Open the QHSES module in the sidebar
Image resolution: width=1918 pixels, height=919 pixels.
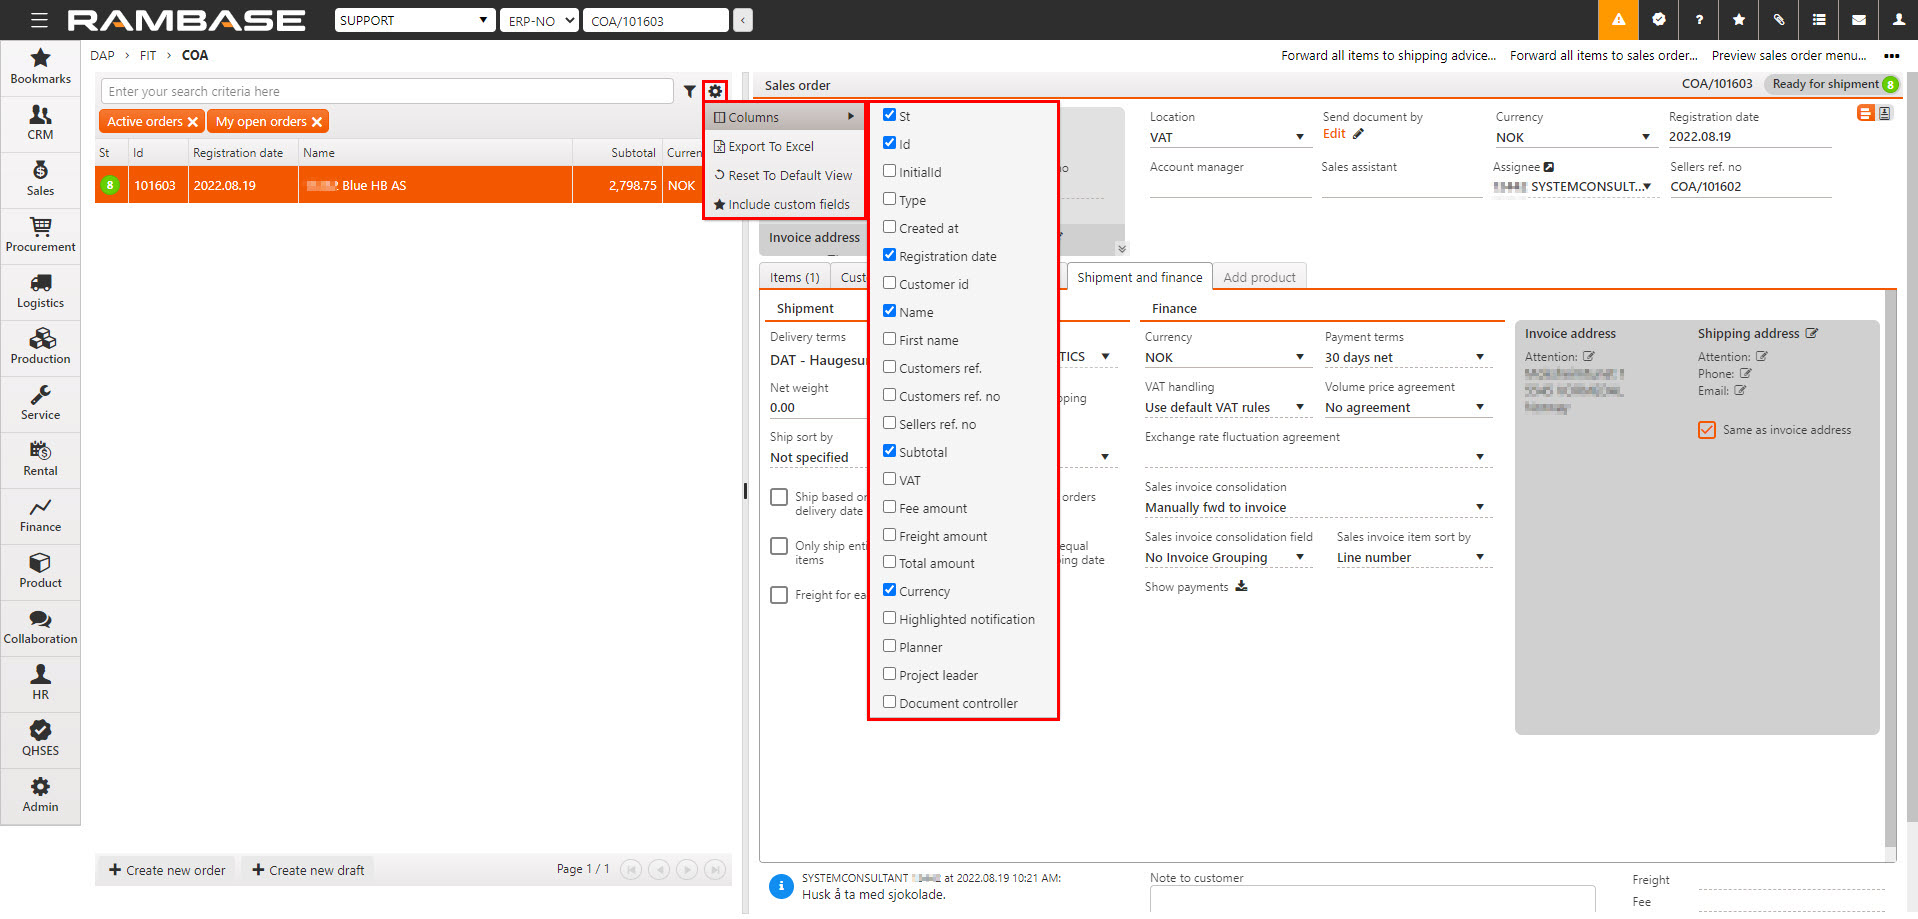(40, 740)
